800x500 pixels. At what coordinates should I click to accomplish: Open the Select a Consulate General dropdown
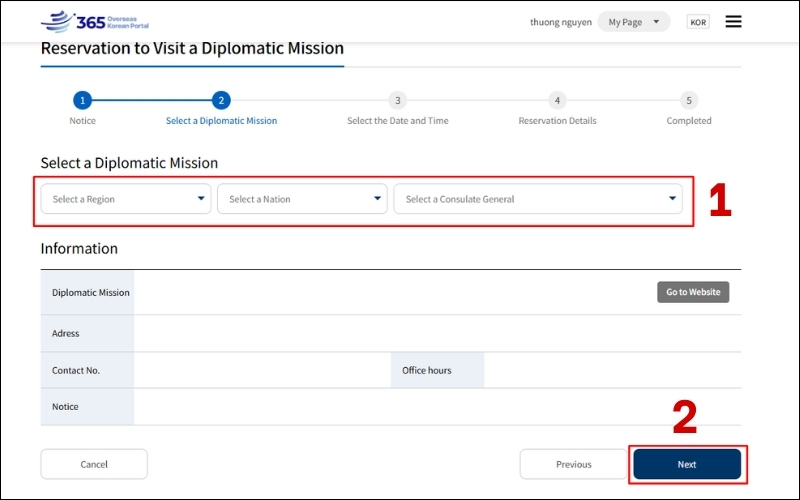coord(538,199)
